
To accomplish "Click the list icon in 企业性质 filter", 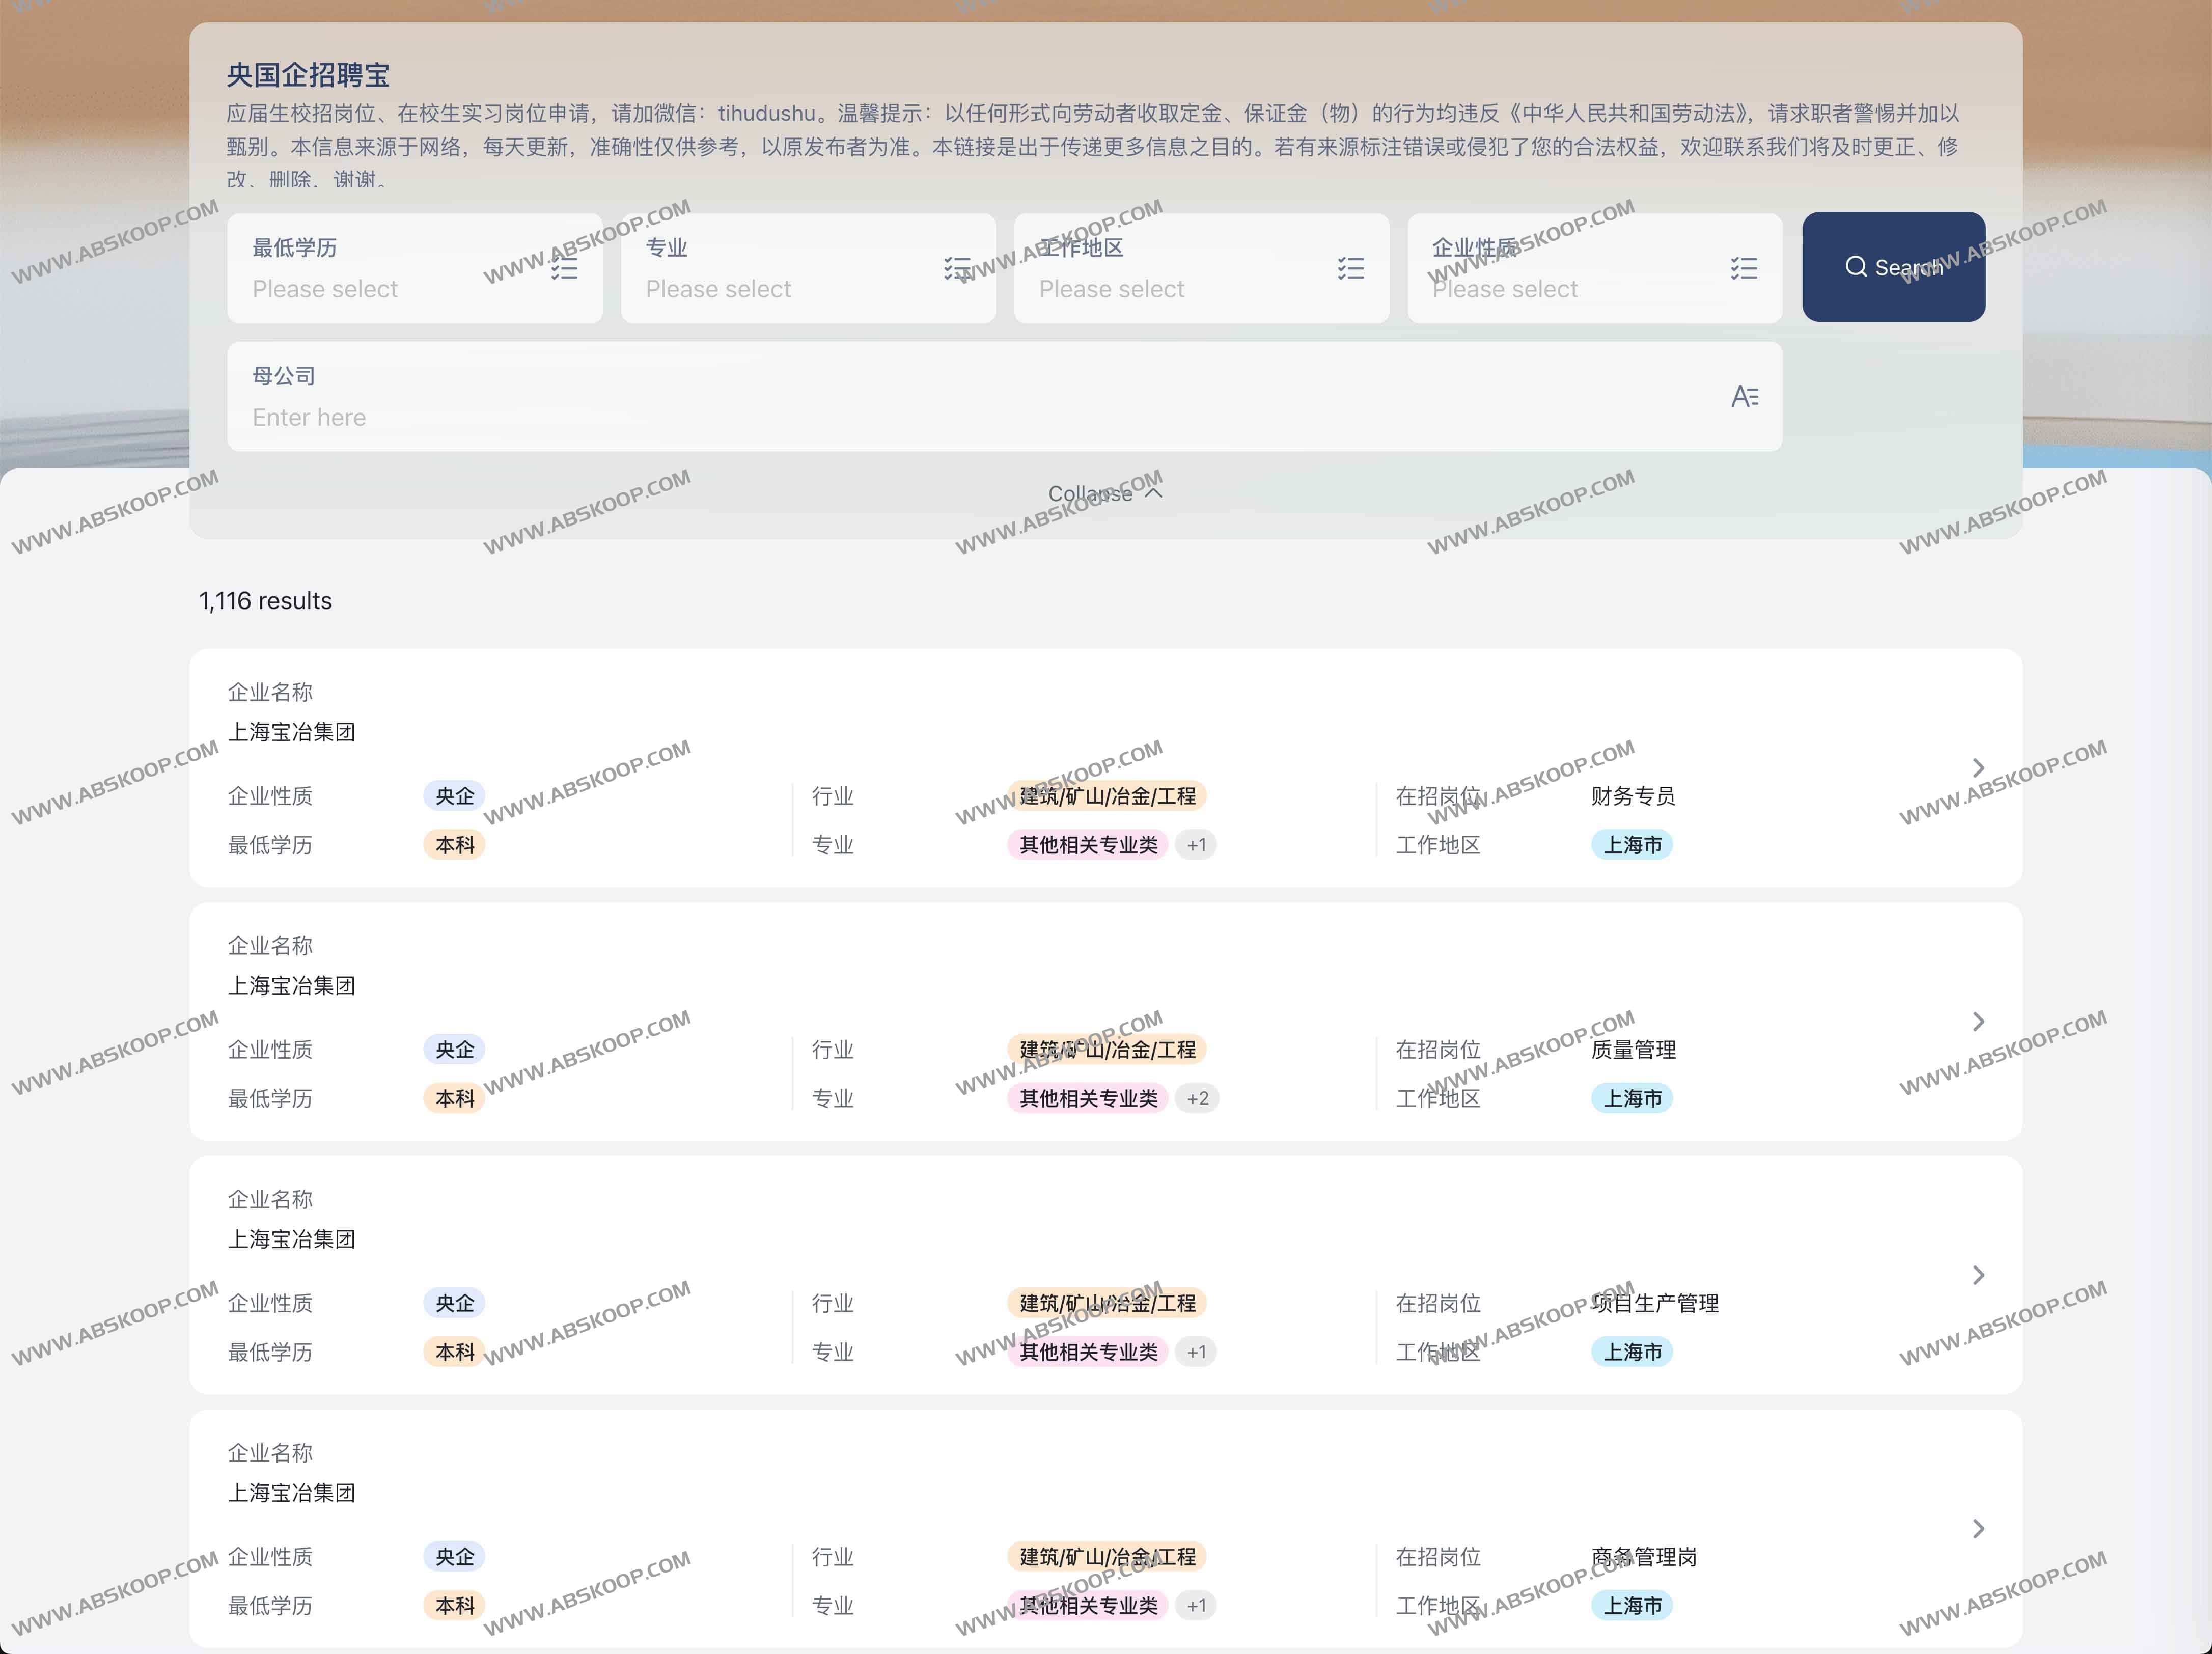I will (x=1743, y=268).
